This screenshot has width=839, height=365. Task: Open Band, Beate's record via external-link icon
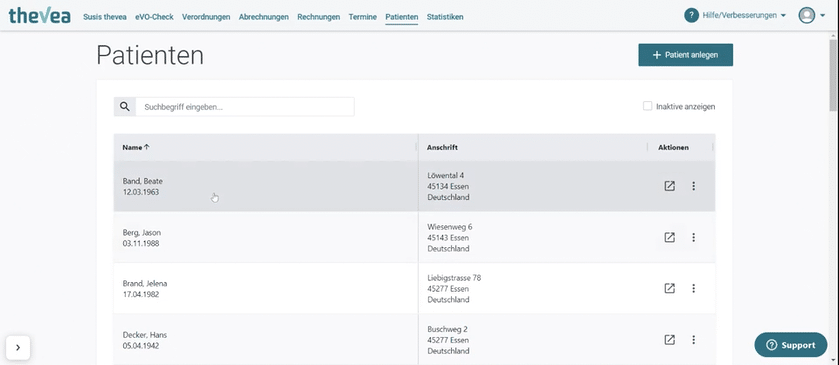tap(669, 186)
